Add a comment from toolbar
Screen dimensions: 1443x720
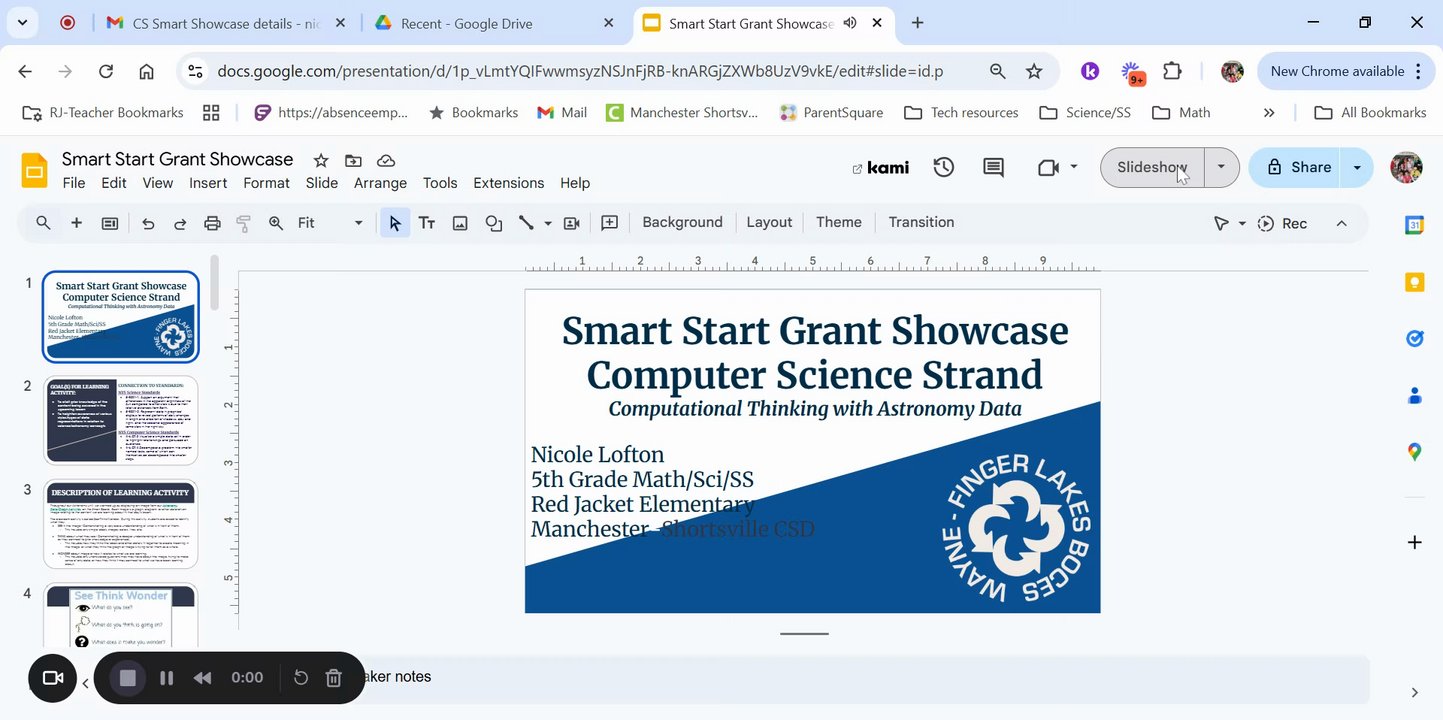[609, 223]
